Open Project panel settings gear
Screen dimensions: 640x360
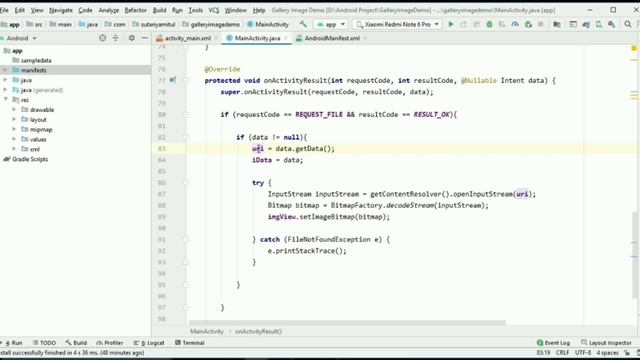coord(131,38)
